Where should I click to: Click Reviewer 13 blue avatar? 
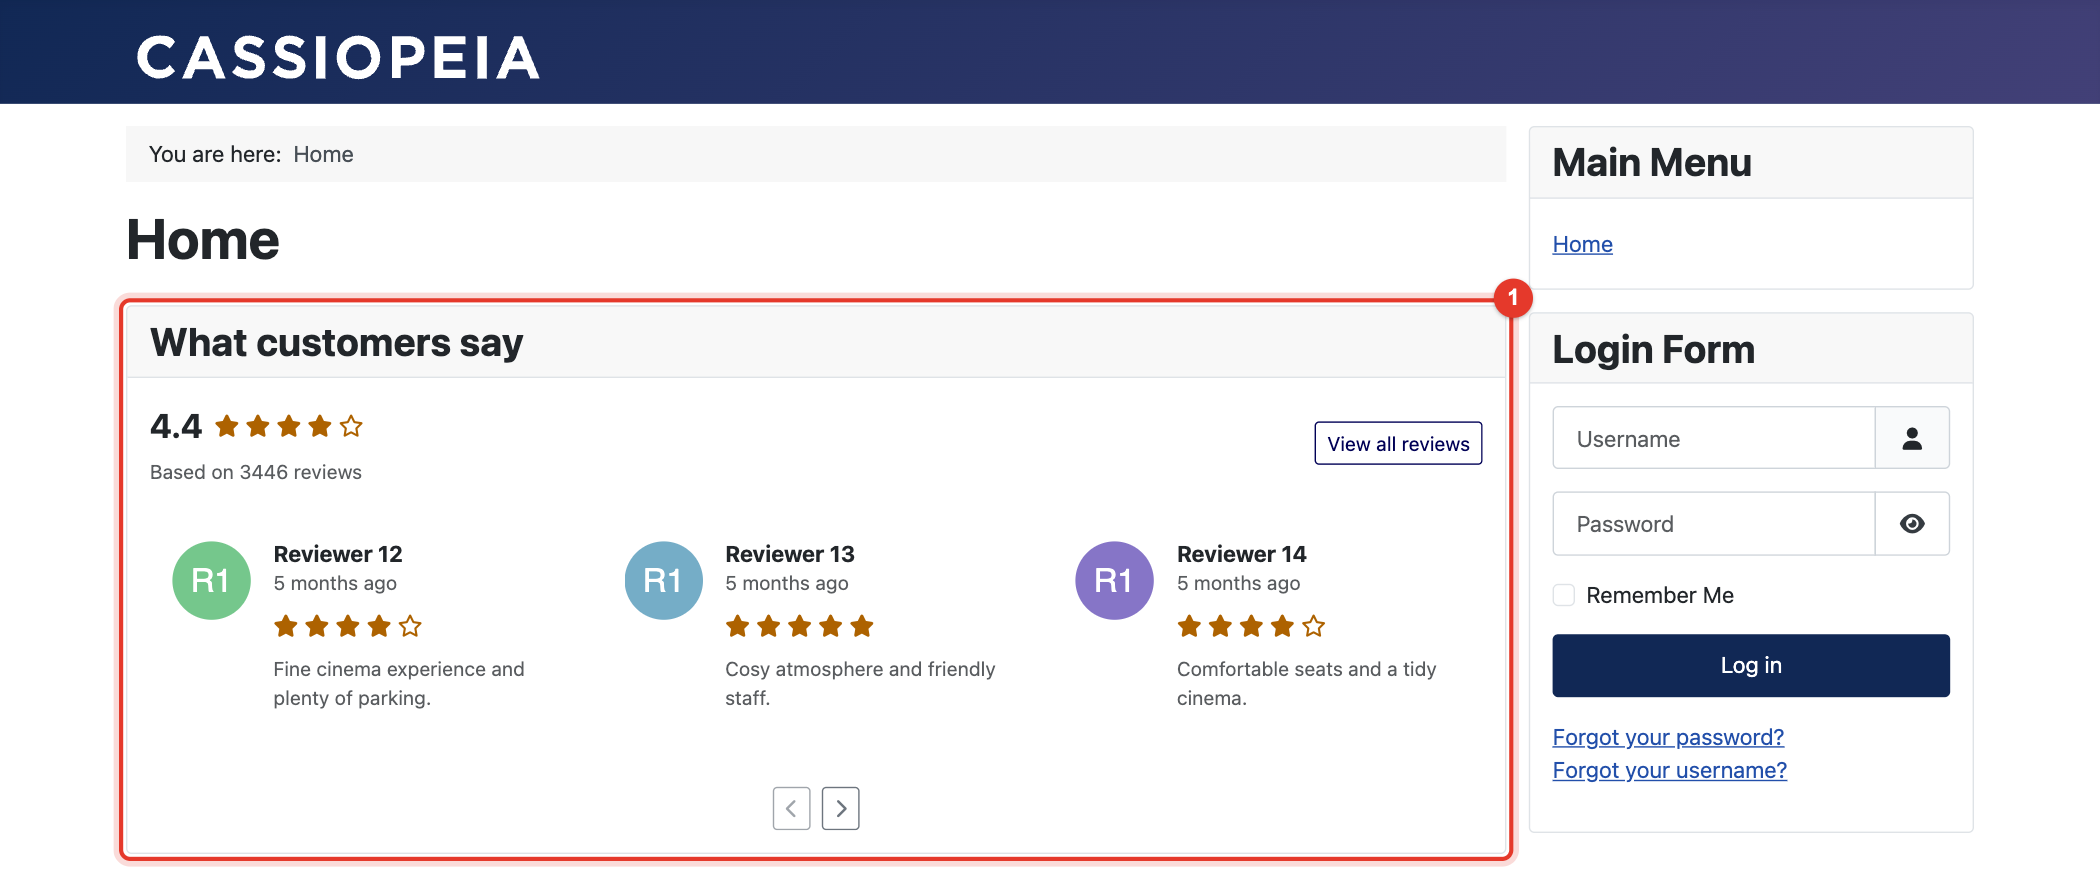tap(663, 580)
